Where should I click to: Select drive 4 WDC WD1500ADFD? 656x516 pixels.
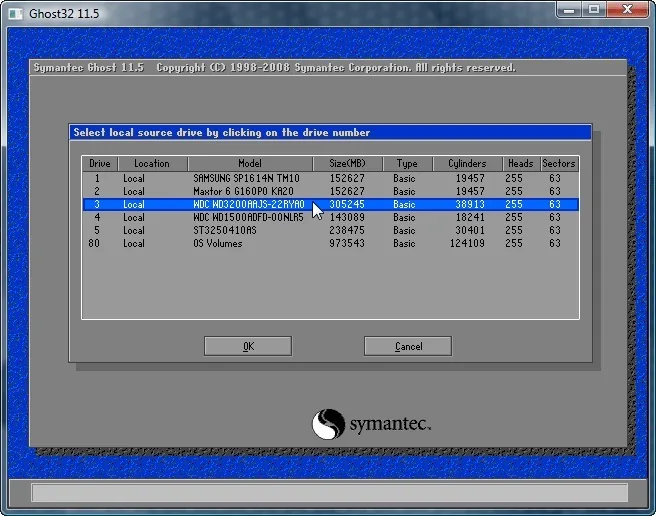(x=331, y=217)
